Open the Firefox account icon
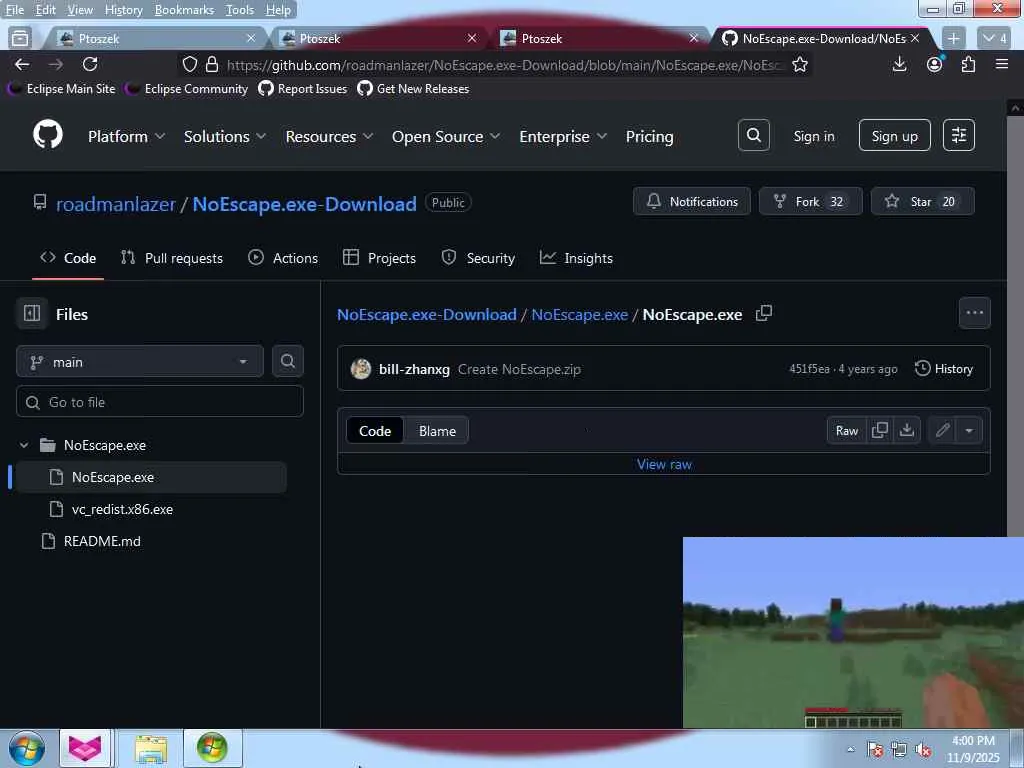 [935, 64]
